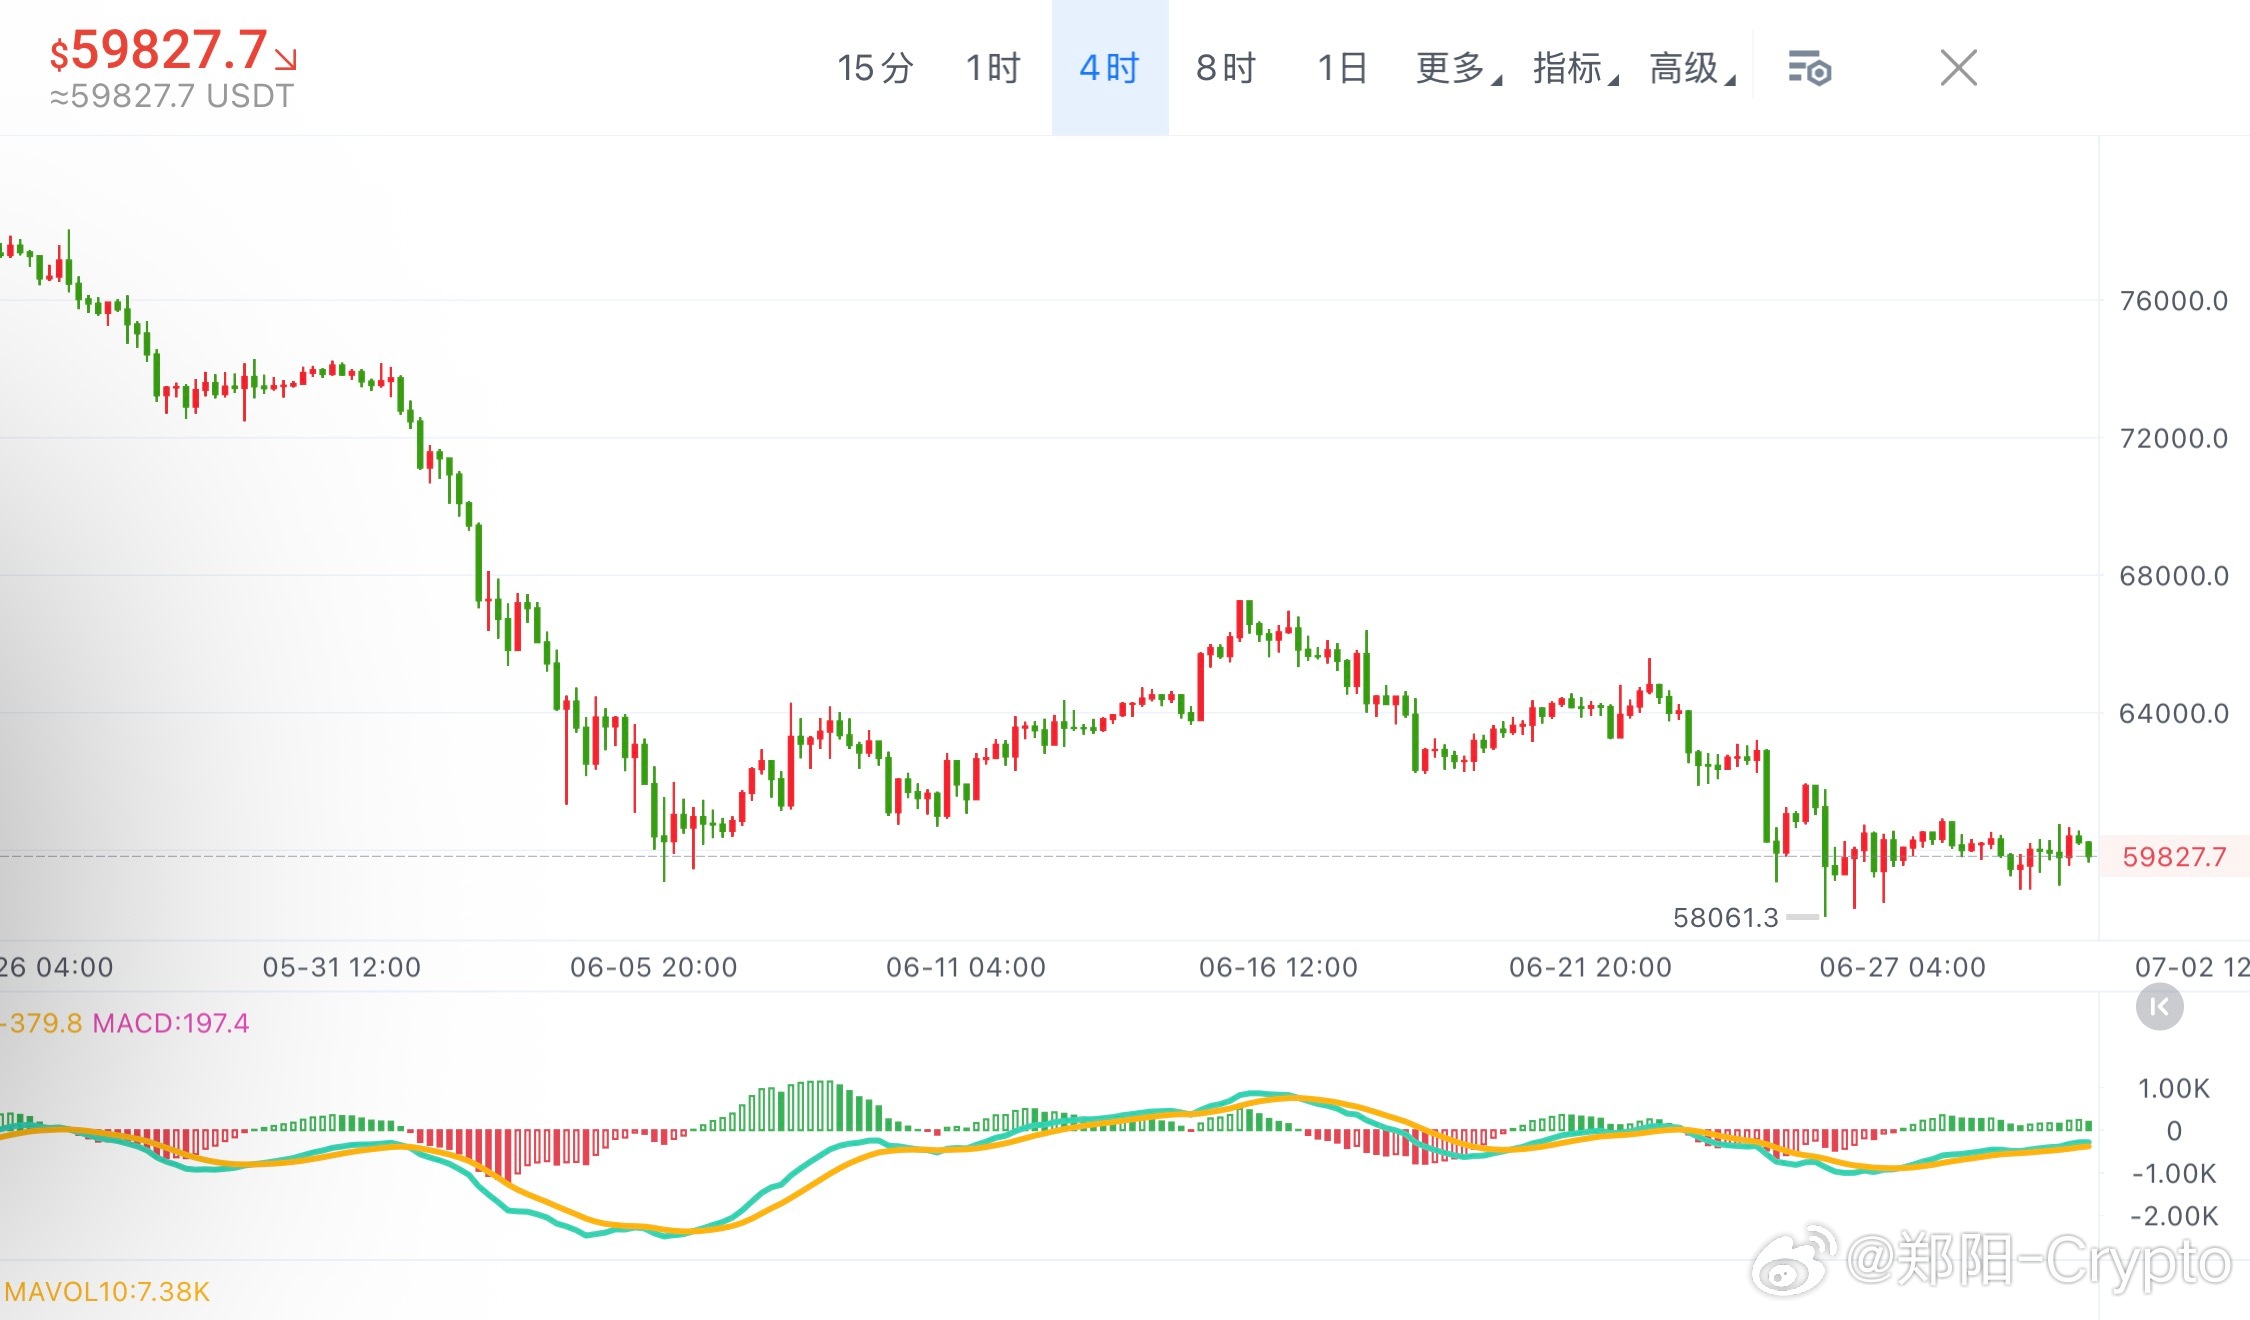Open the 更多 timeframe dropdown
The width and height of the screenshot is (2250, 1320).
(x=1458, y=68)
